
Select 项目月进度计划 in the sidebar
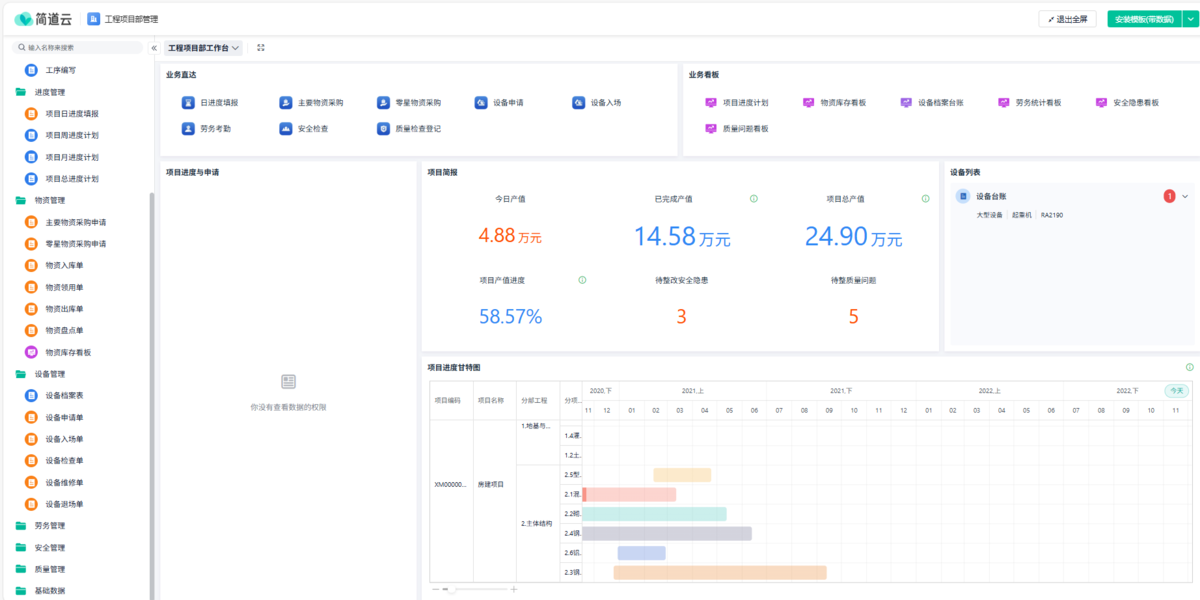(71, 157)
